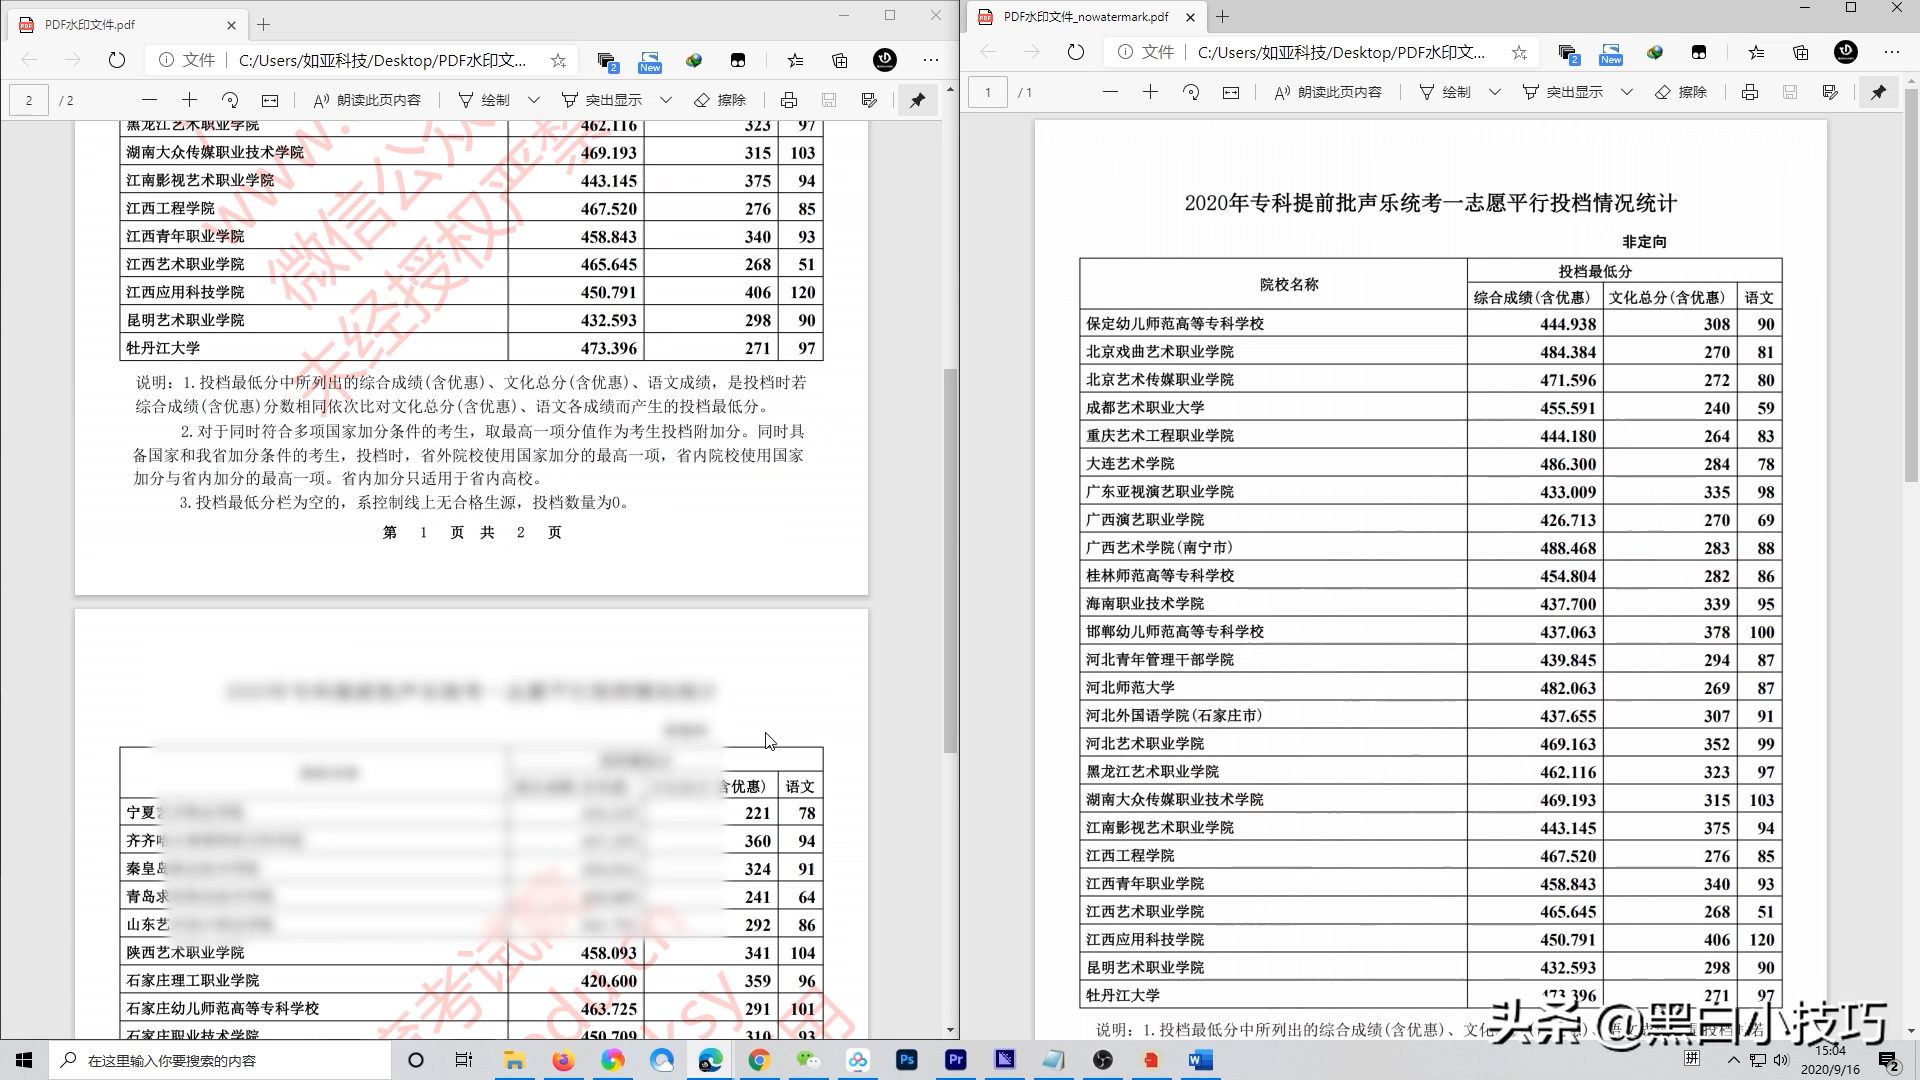This screenshot has width=1920, height=1080.
Task: Click Draw button in right PDF toolbar
Action: [1445, 92]
